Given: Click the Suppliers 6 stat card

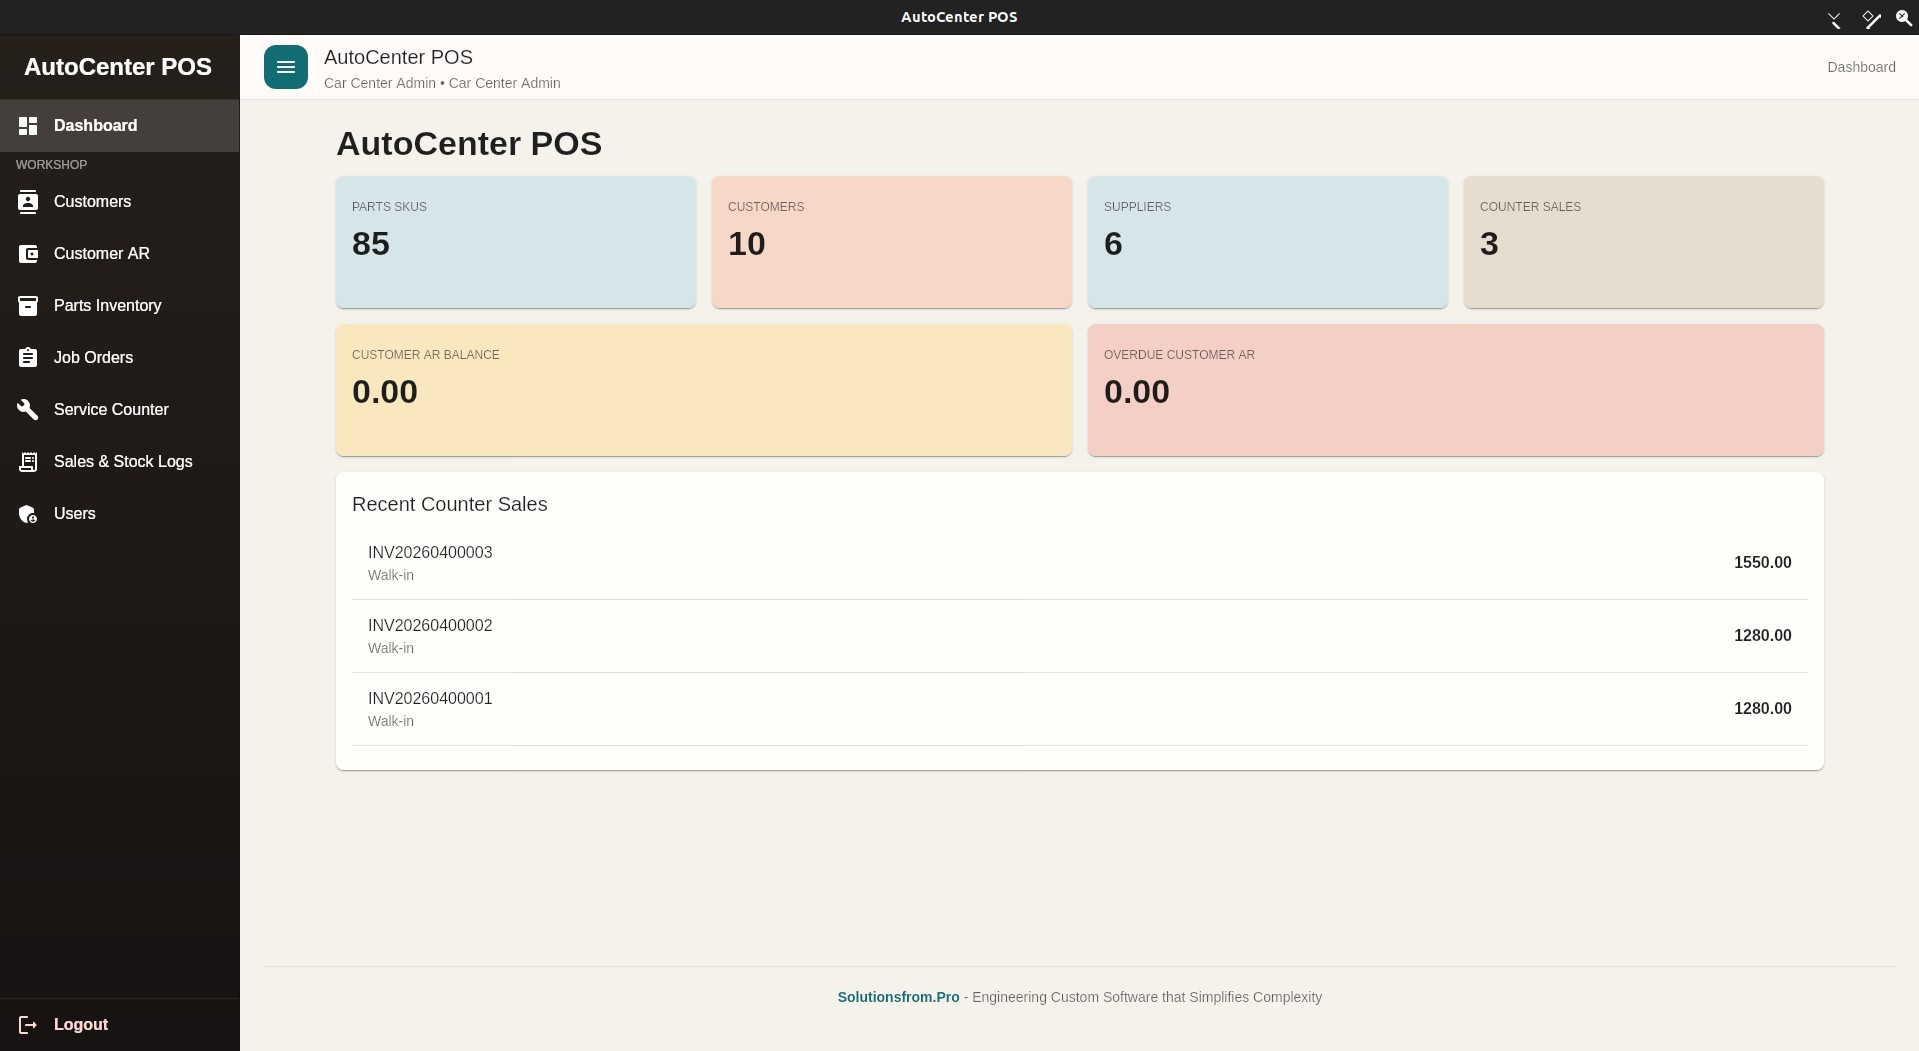Looking at the screenshot, I should coord(1268,242).
